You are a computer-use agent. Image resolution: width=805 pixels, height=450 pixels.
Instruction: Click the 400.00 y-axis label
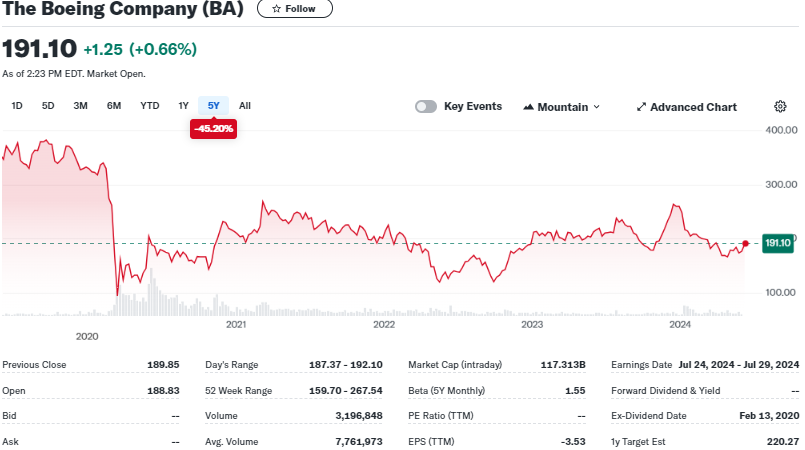click(x=781, y=130)
